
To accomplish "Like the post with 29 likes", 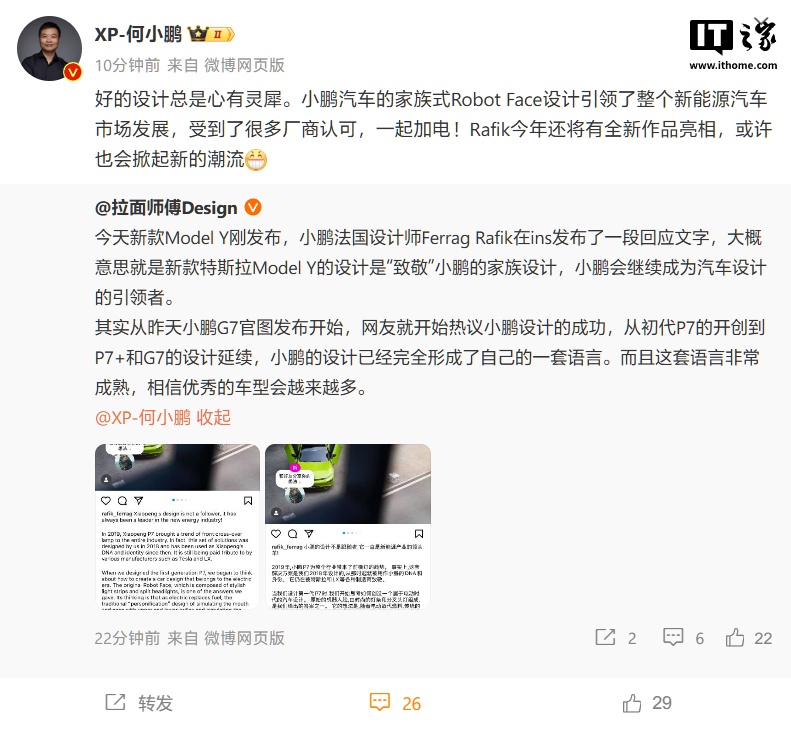I will pyautogui.click(x=632, y=703).
